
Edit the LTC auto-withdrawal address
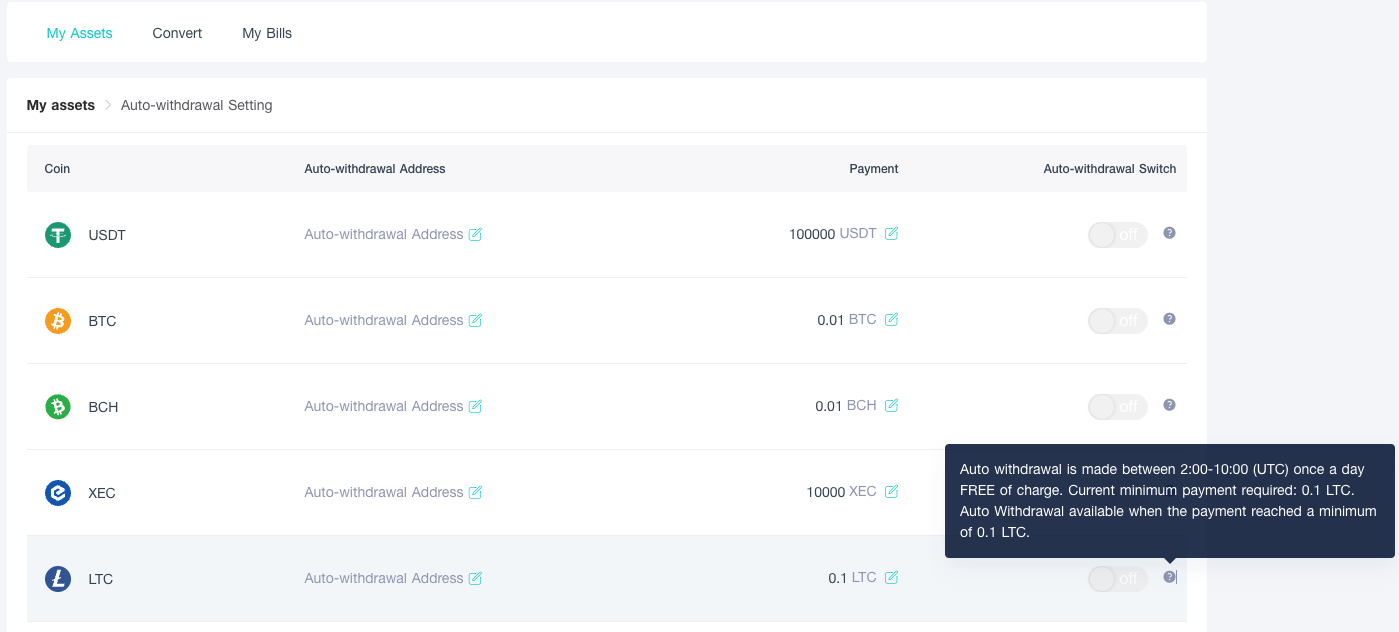click(475, 579)
